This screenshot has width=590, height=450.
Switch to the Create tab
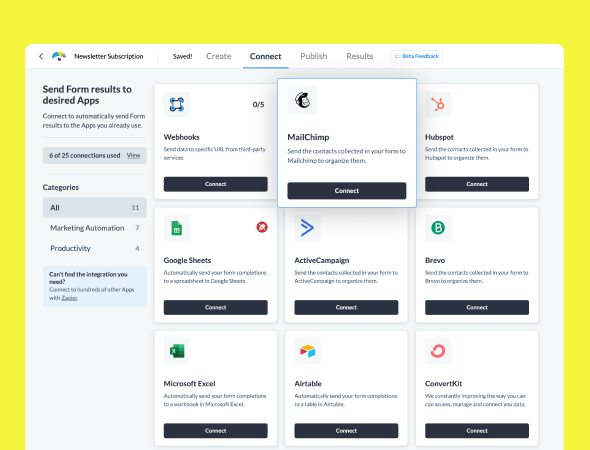click(x=218, y=56)
